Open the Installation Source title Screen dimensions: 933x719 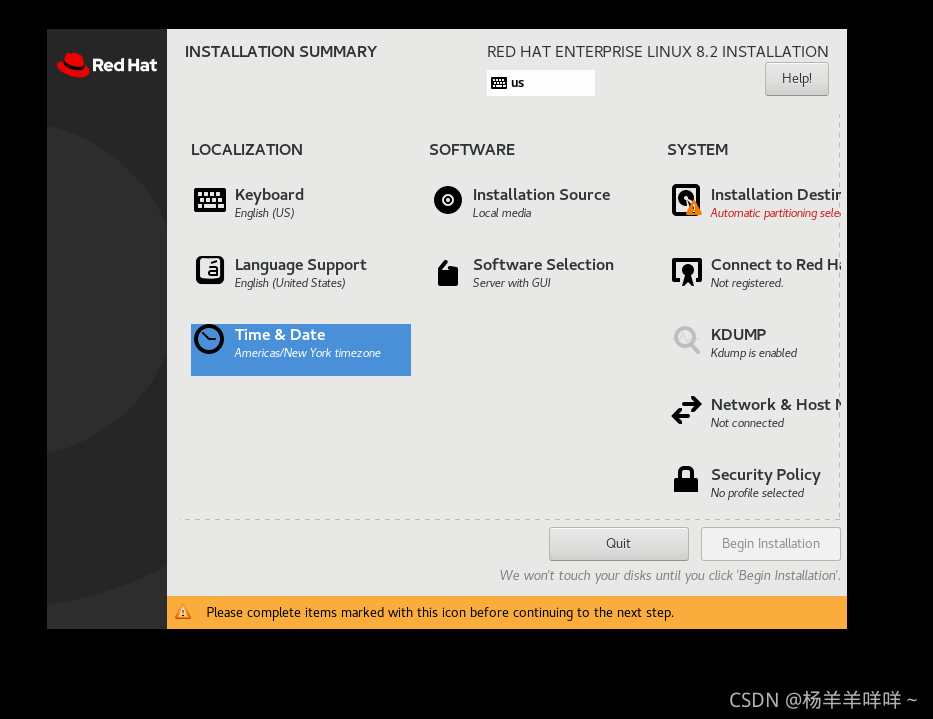pyautogui.click(x=541, y=195)
